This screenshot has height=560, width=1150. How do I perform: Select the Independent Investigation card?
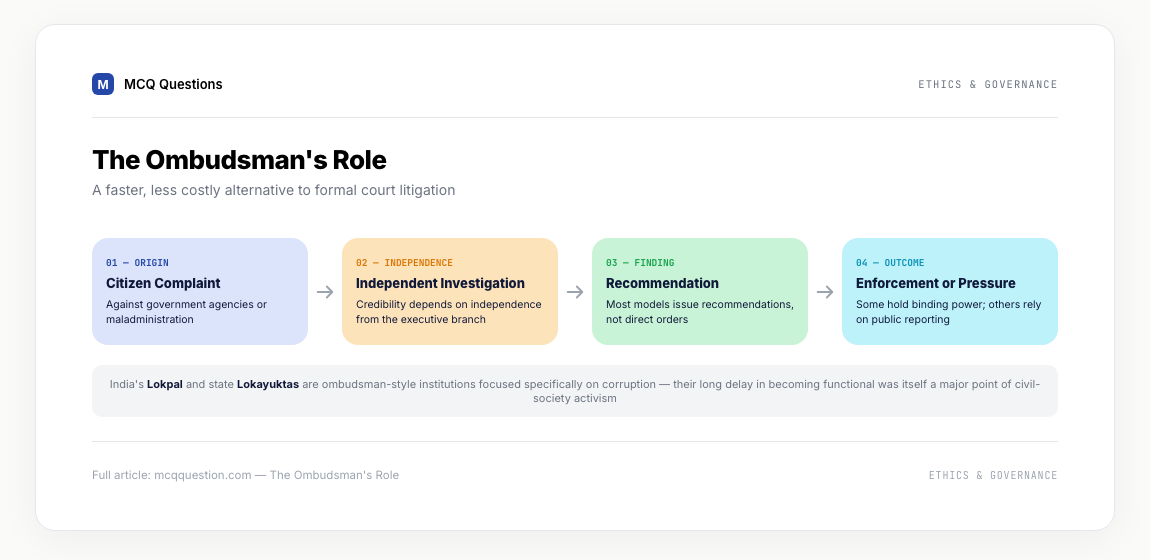(450, 291)
